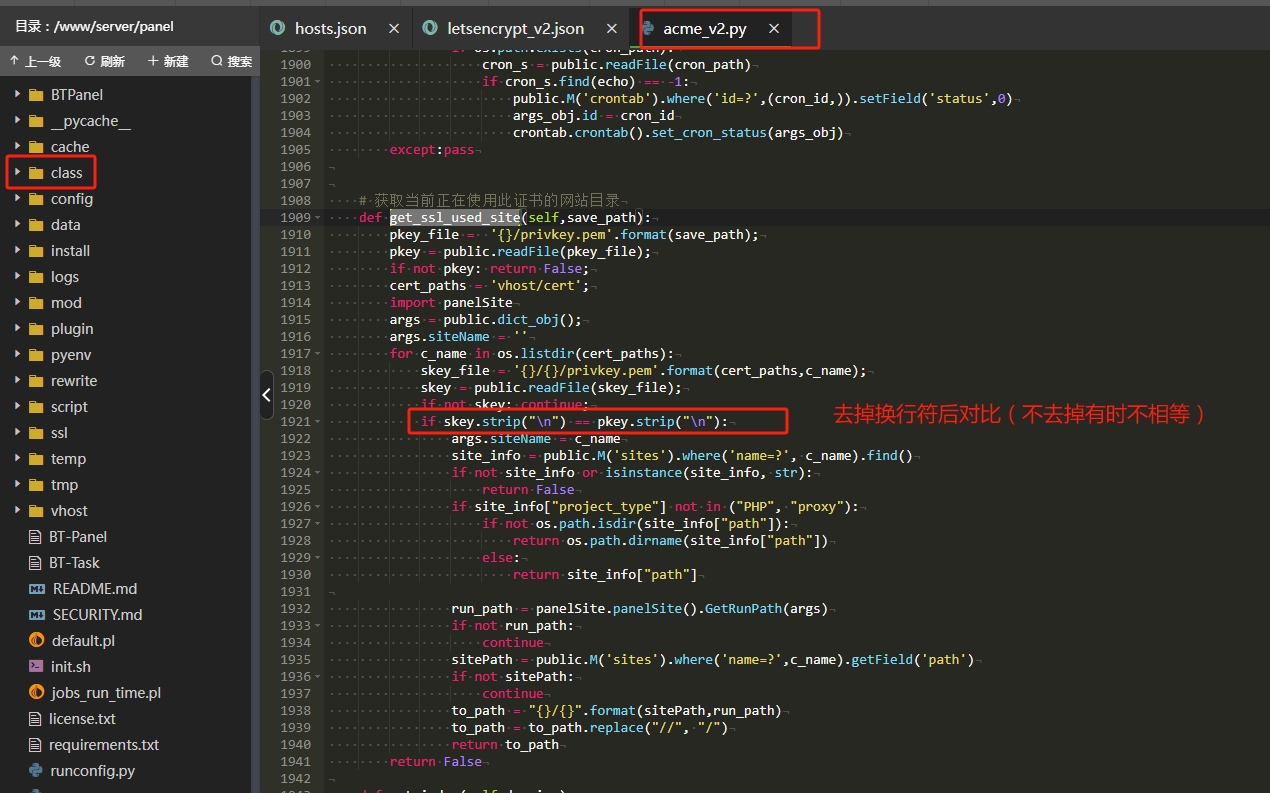1270x793 pixels.
Task: Click the __pycache__ folder icon
Action: [36, 121]
